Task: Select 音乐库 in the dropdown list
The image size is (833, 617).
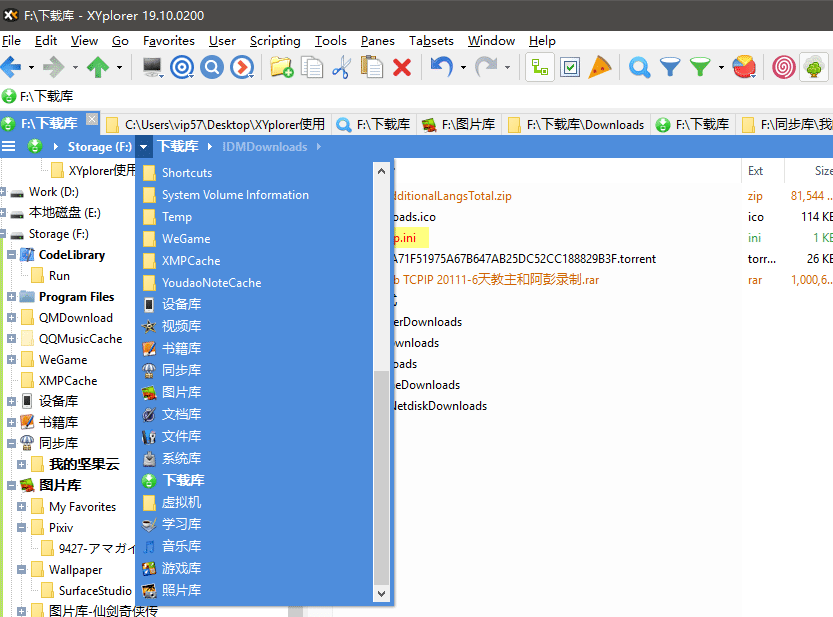Action: click(x=181, y=546)
